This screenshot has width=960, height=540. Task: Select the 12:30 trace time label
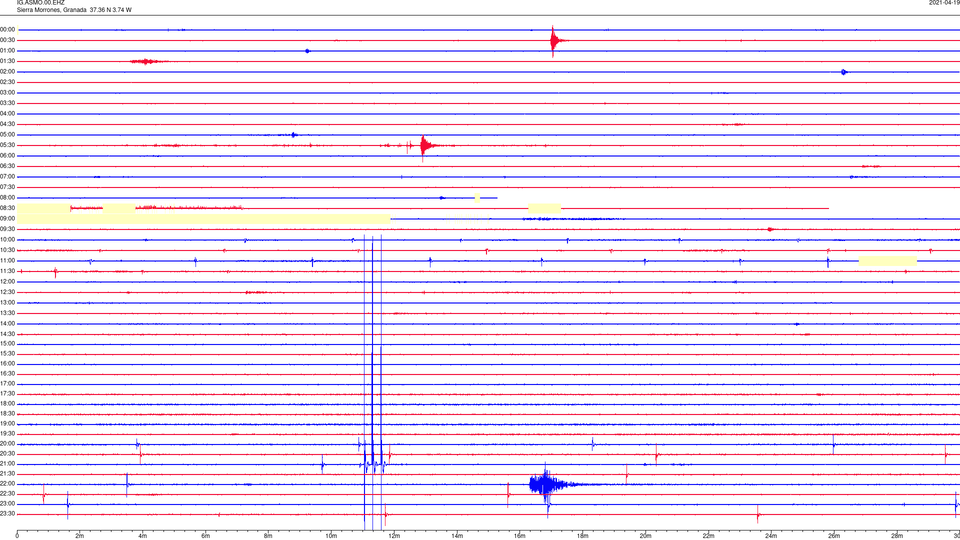pos(8,292)
